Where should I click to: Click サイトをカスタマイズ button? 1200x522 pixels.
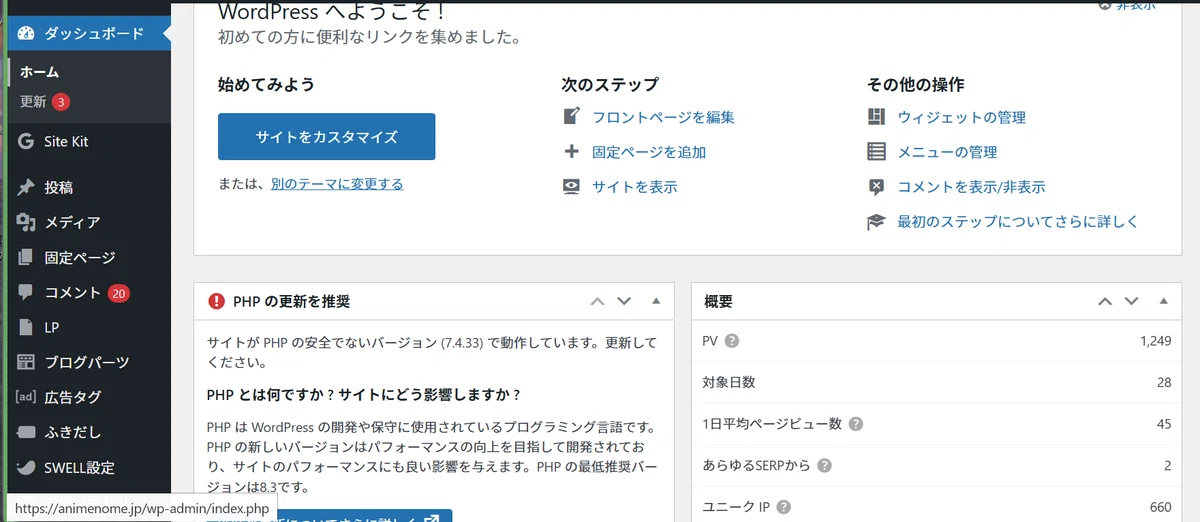(x=326, y=137)
